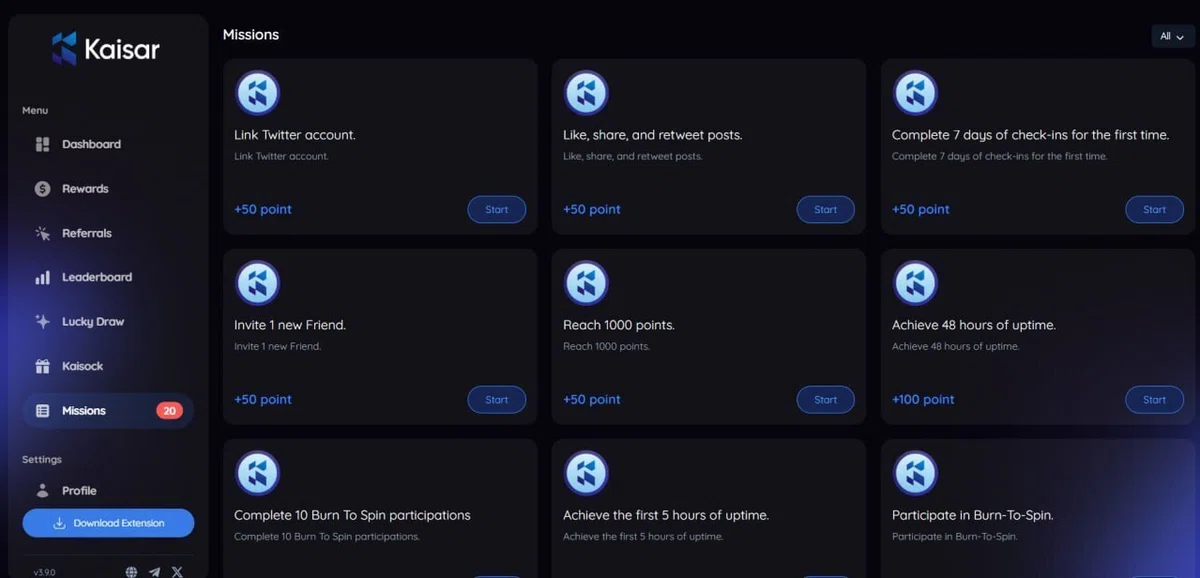Click the Lucky Draw sparkle icon
This screenshot has height=578, width=1200.
point(42,322)
